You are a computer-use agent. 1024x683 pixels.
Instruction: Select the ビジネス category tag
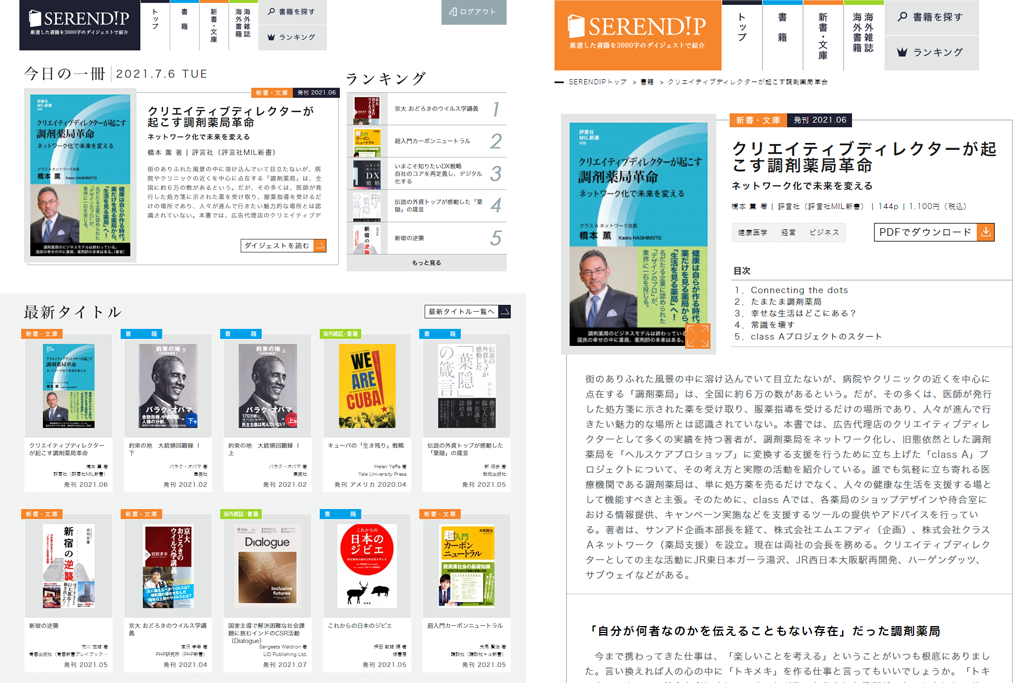click(824, 232)
